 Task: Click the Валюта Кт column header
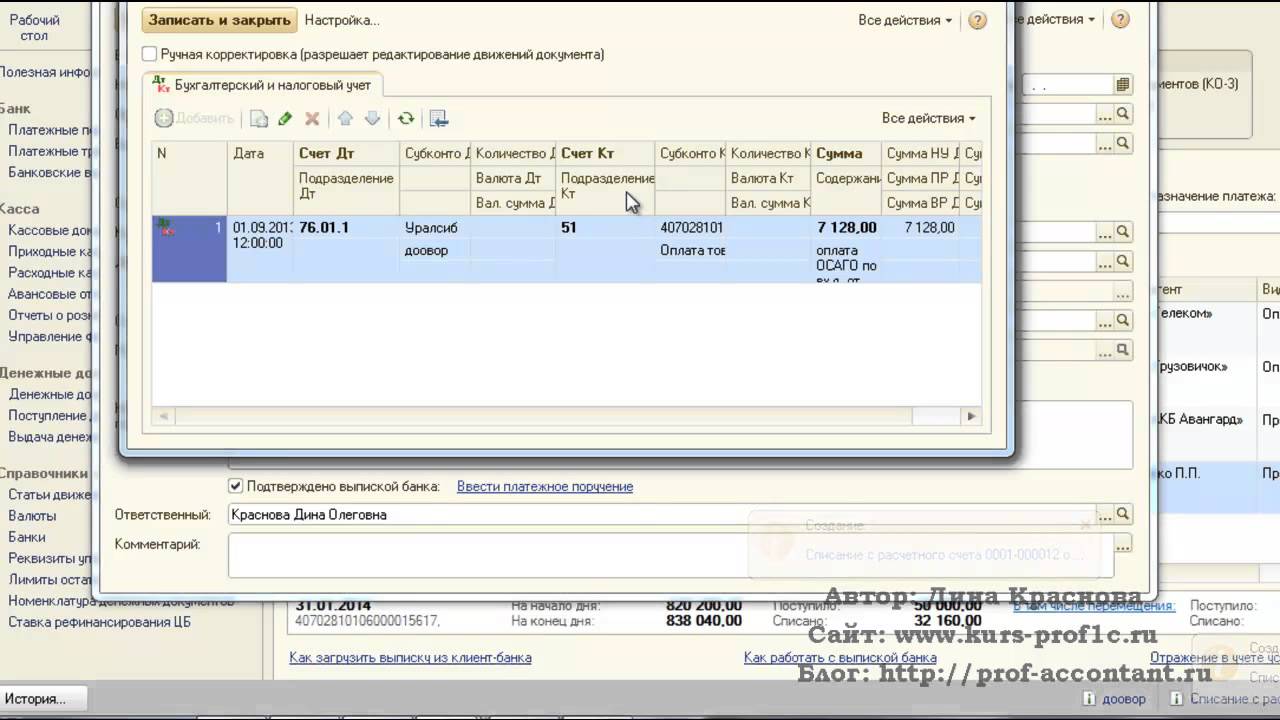click(x=769, y=178)
